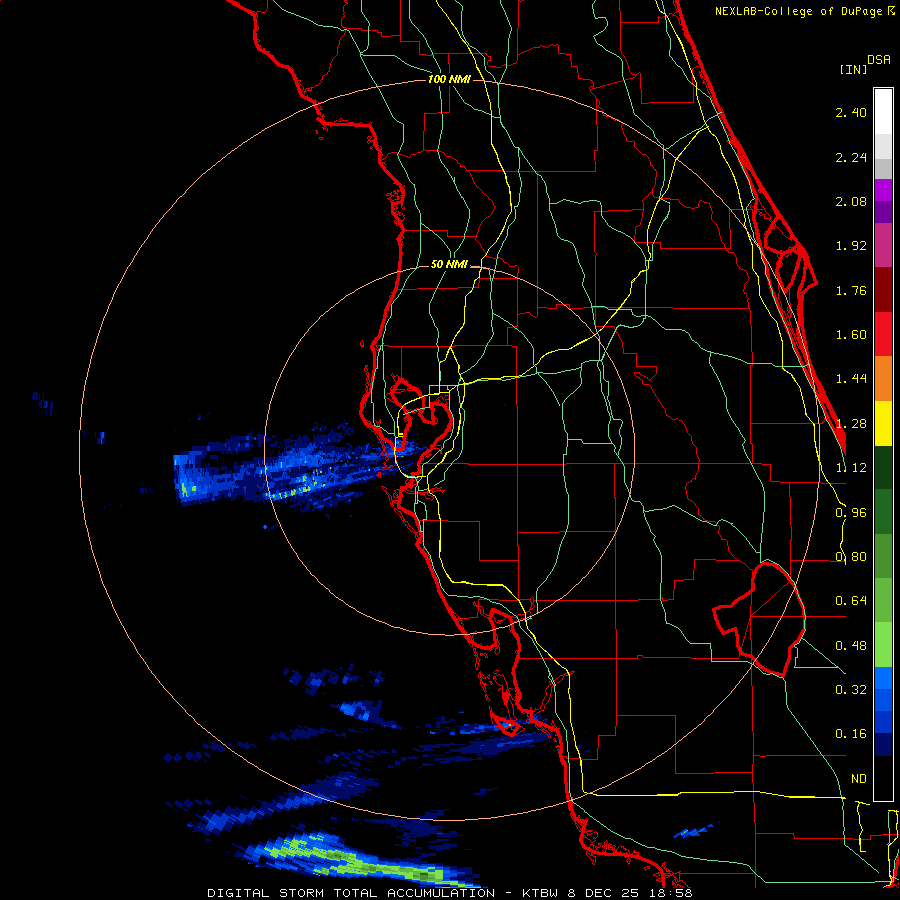This screenshot has width=900, height=900.
Task: Pick the bright red legend swatch
Action: (x=883, y=334)
